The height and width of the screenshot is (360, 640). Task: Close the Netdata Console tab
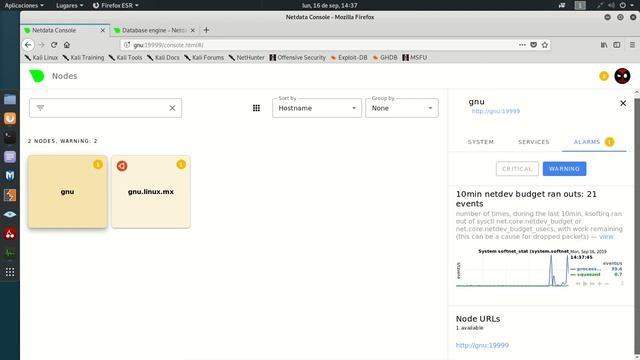[x=102, y=30]
